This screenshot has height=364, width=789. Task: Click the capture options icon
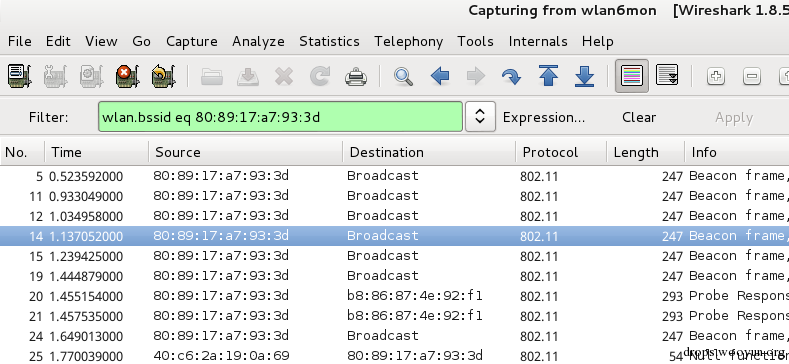click(x=55, y=77)
